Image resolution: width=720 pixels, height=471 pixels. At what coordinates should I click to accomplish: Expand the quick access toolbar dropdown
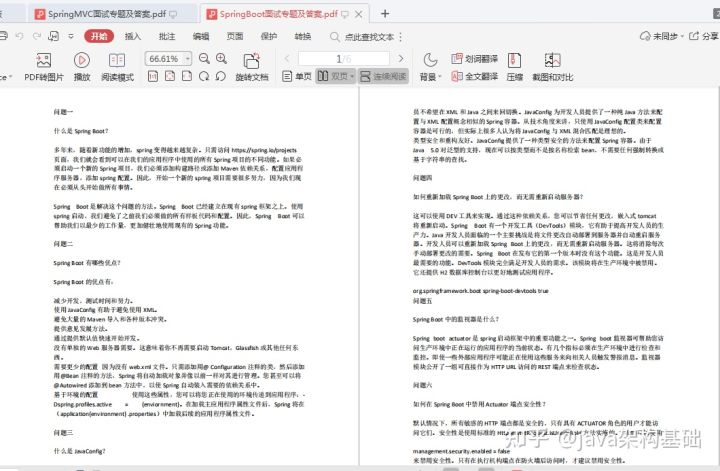(x=71, y=36)
